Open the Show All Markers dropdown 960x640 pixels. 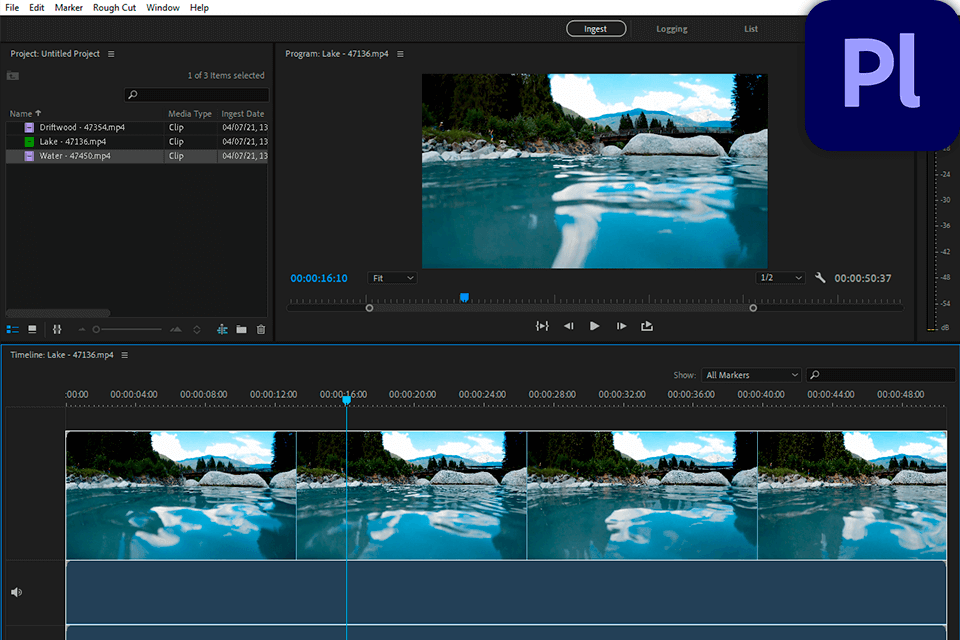tap(750, 374)
